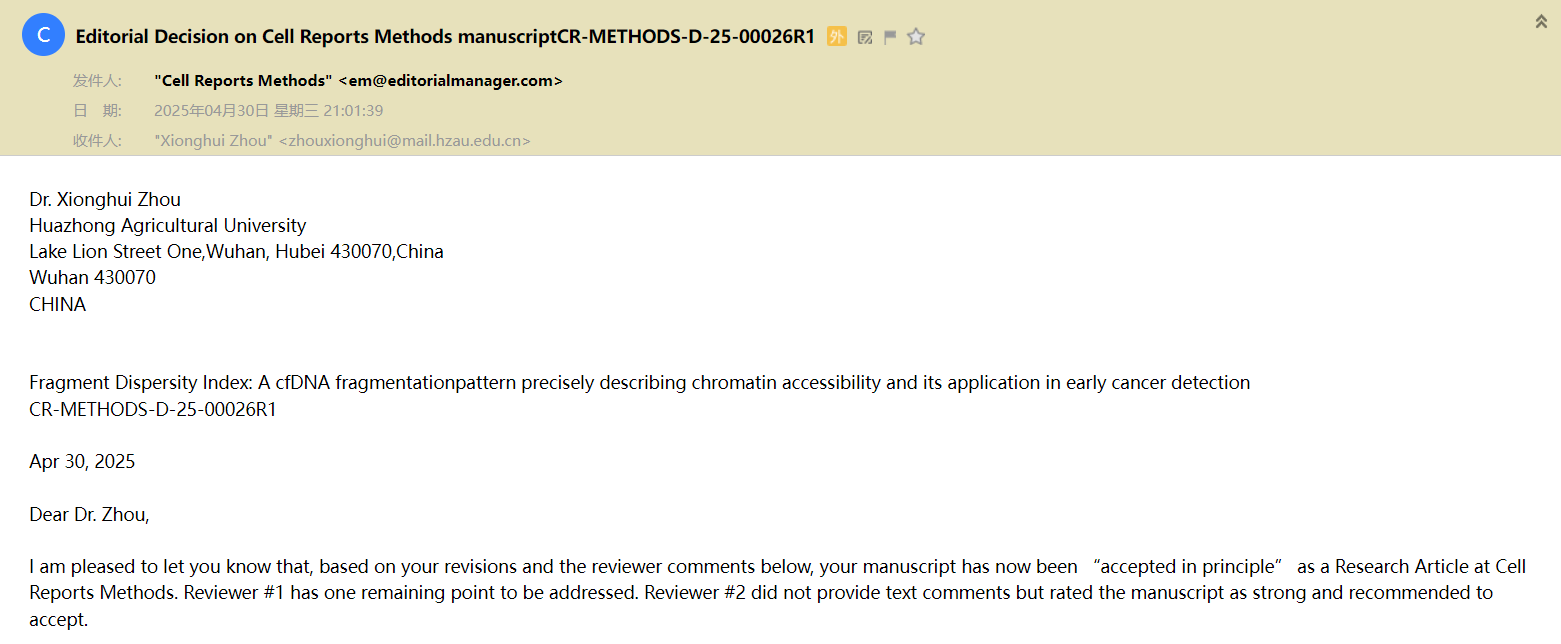The width and height of the screenshot is (1561, 644).
Task: Click the manuscript ID line in body
Action: pos(153,409)
